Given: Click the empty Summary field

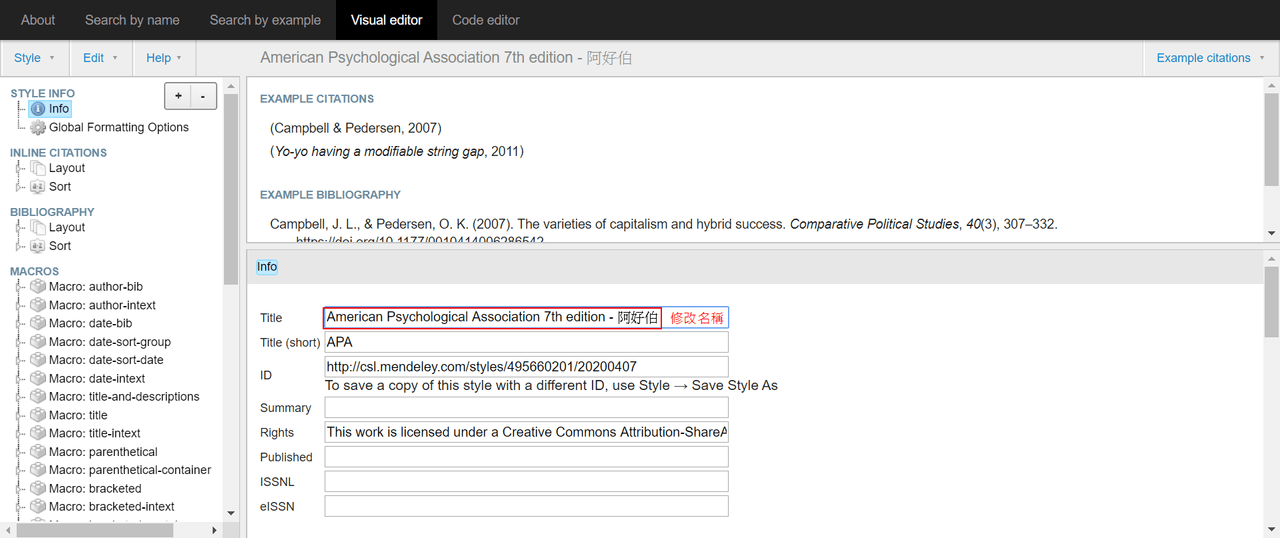Looking at the screenshot, I should [526, 408].
